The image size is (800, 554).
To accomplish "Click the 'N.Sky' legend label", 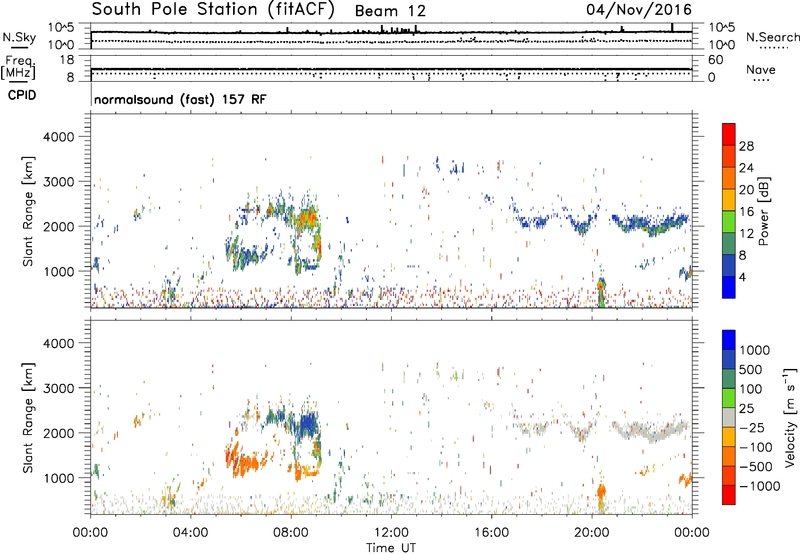I will (x=19, y=37).
